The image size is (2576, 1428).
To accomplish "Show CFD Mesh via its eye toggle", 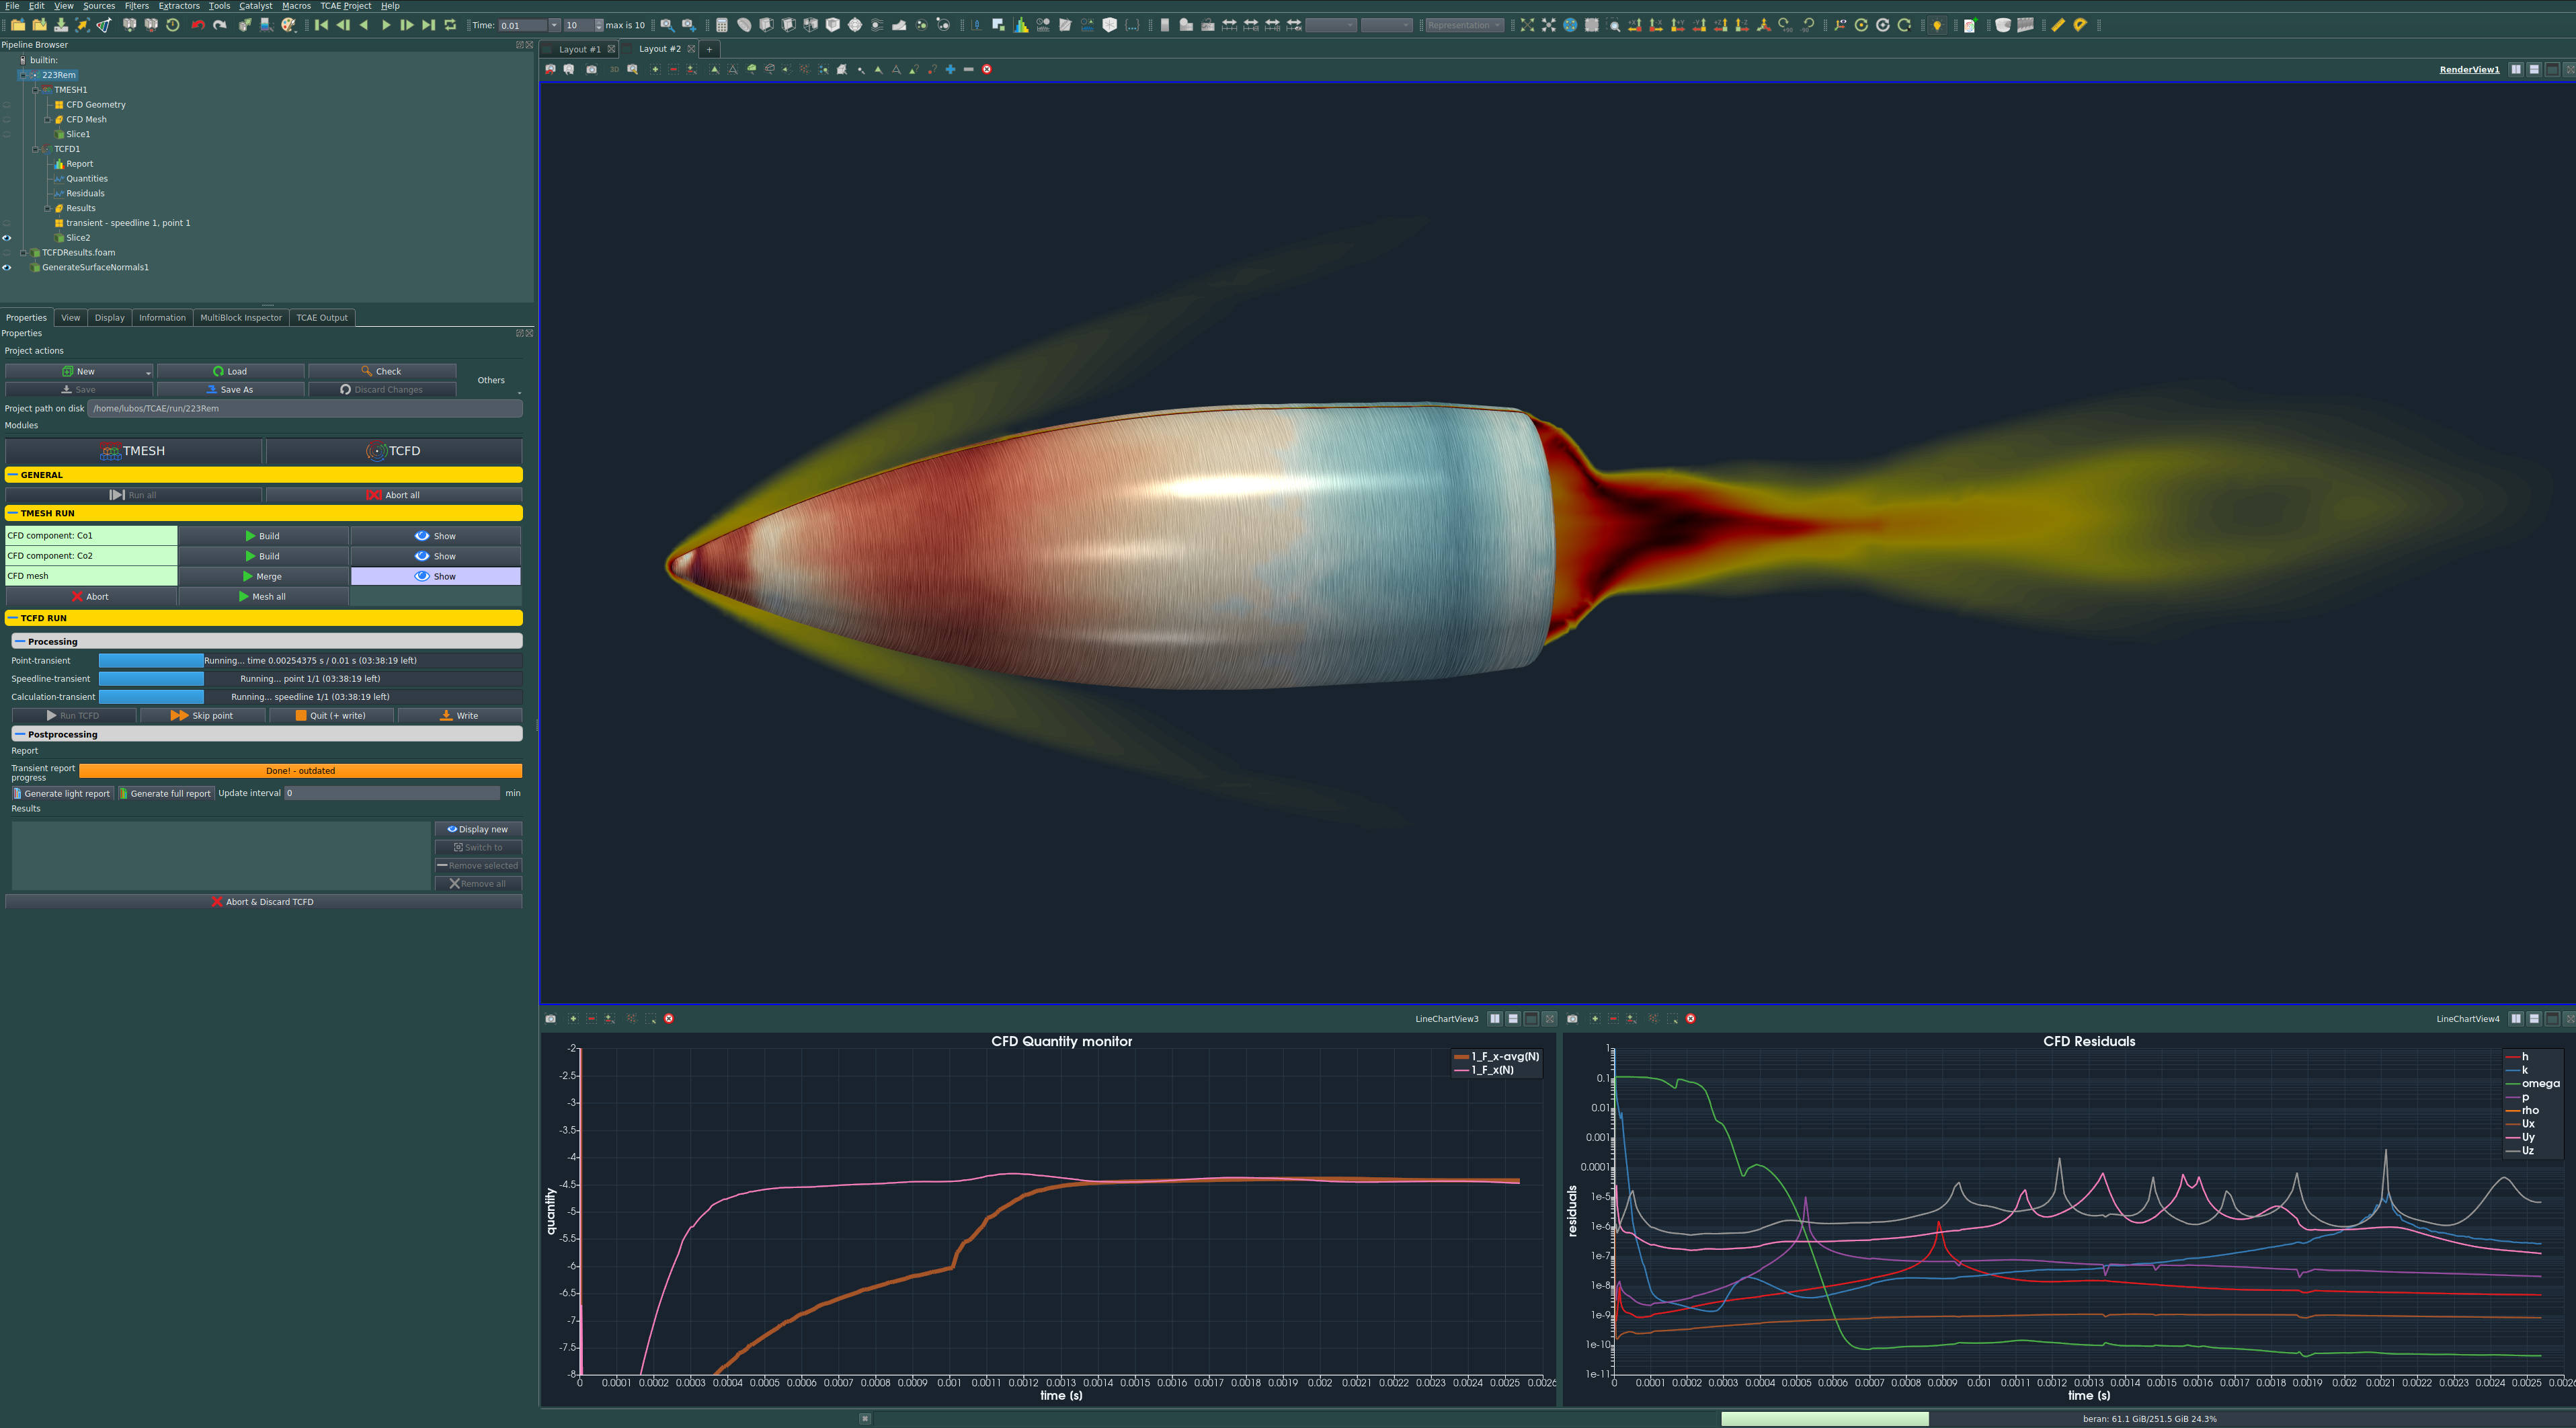I will pos(7,119).
